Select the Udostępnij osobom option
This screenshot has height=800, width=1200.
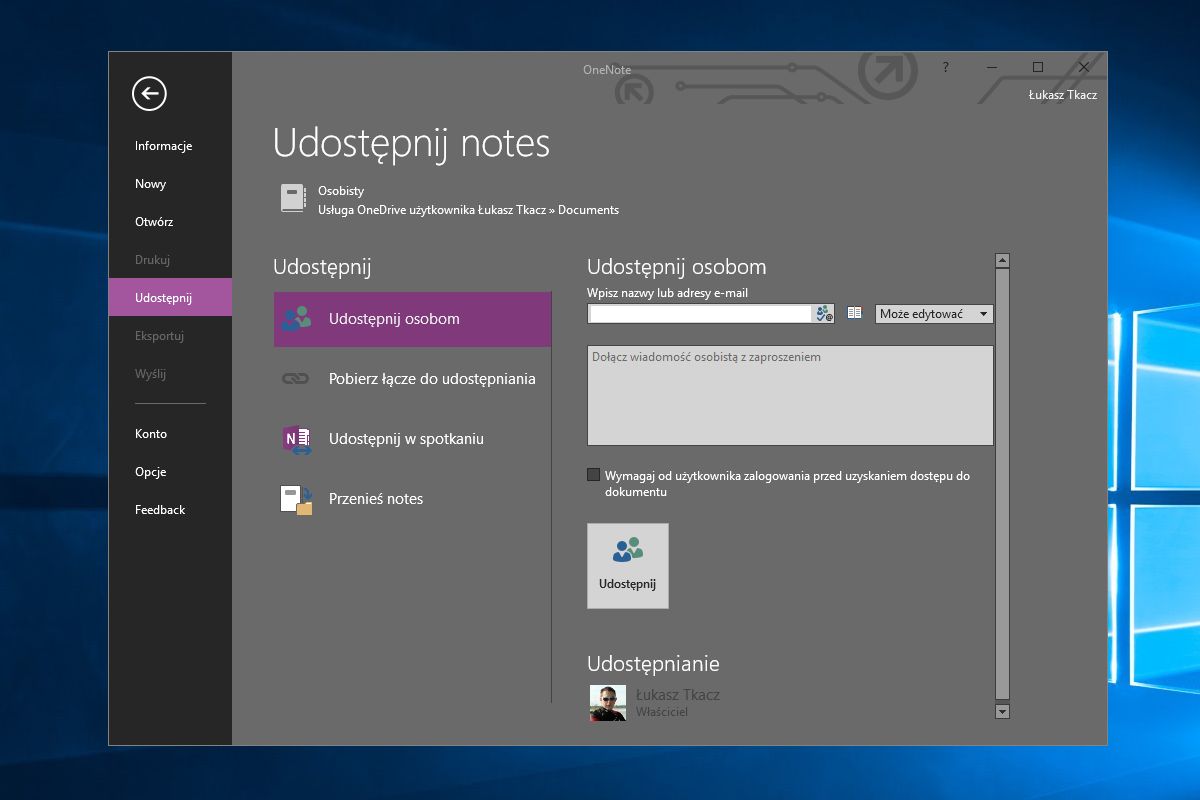412,319
